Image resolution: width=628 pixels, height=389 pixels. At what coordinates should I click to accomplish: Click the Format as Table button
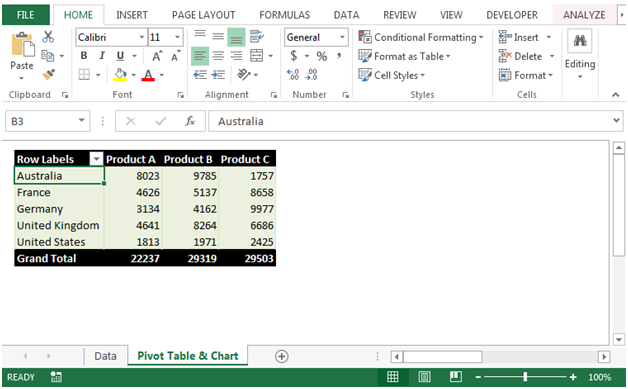404,56
